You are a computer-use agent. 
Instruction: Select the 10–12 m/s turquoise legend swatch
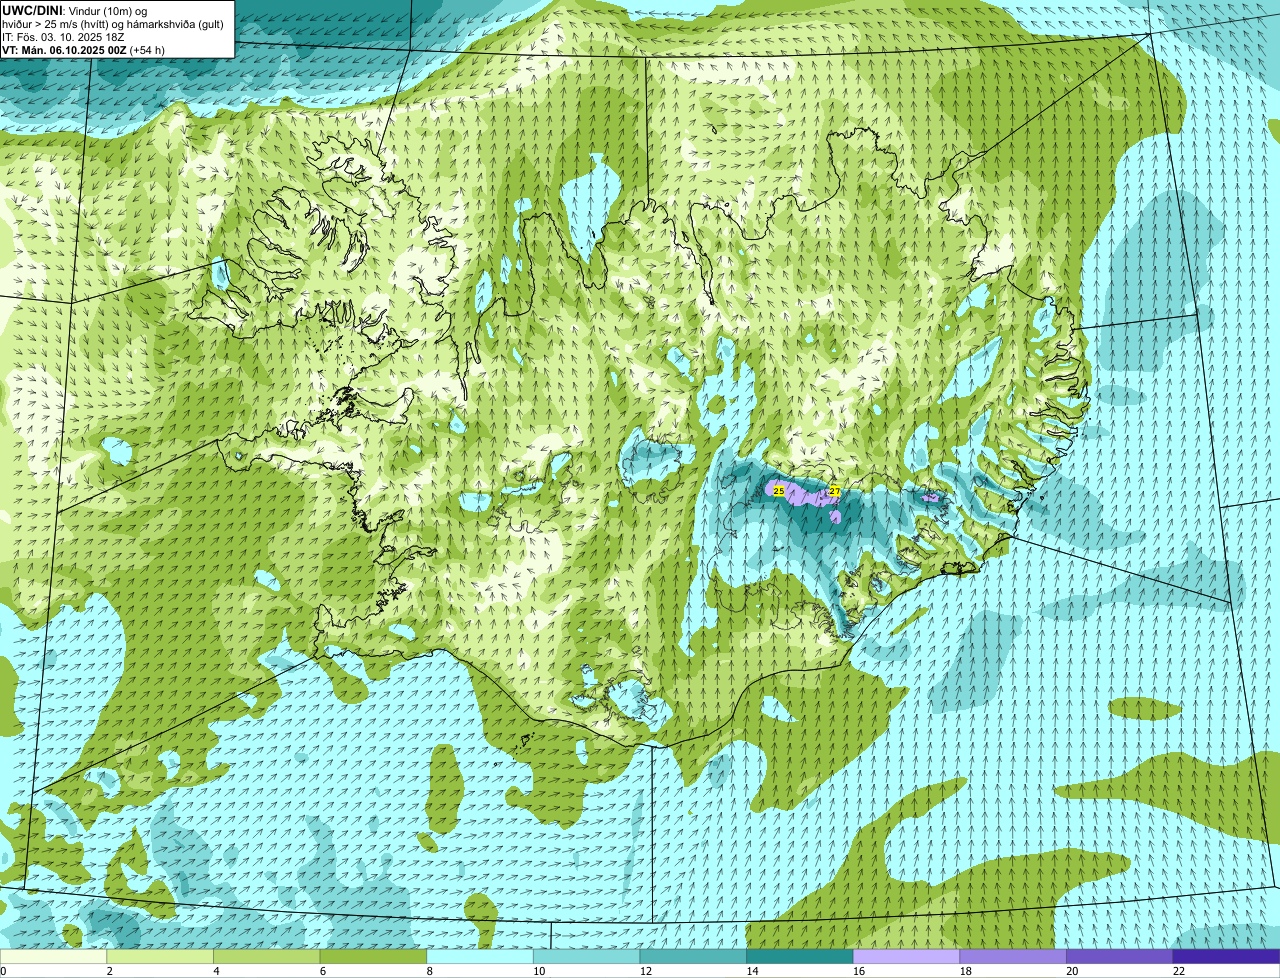click(586, 956)
